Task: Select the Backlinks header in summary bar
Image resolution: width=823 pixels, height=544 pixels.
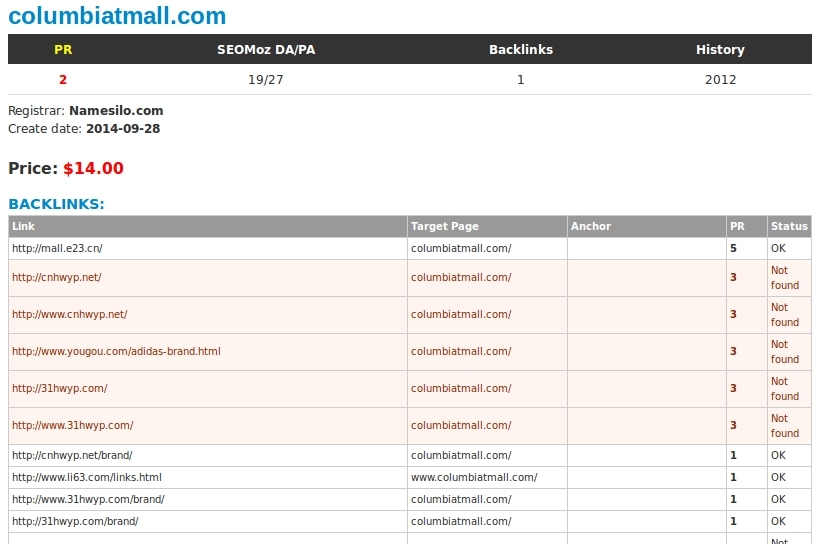Action: tap(521, 49)
